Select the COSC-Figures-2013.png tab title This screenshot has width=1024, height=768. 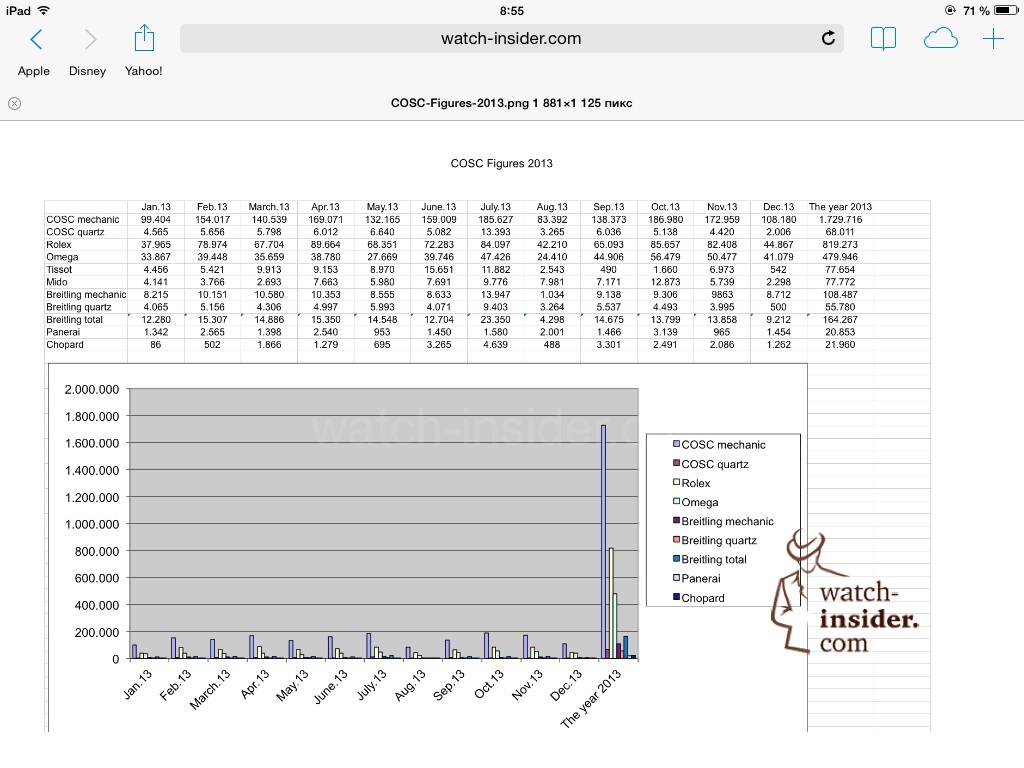pyautogui.click(x=511, y=103)
